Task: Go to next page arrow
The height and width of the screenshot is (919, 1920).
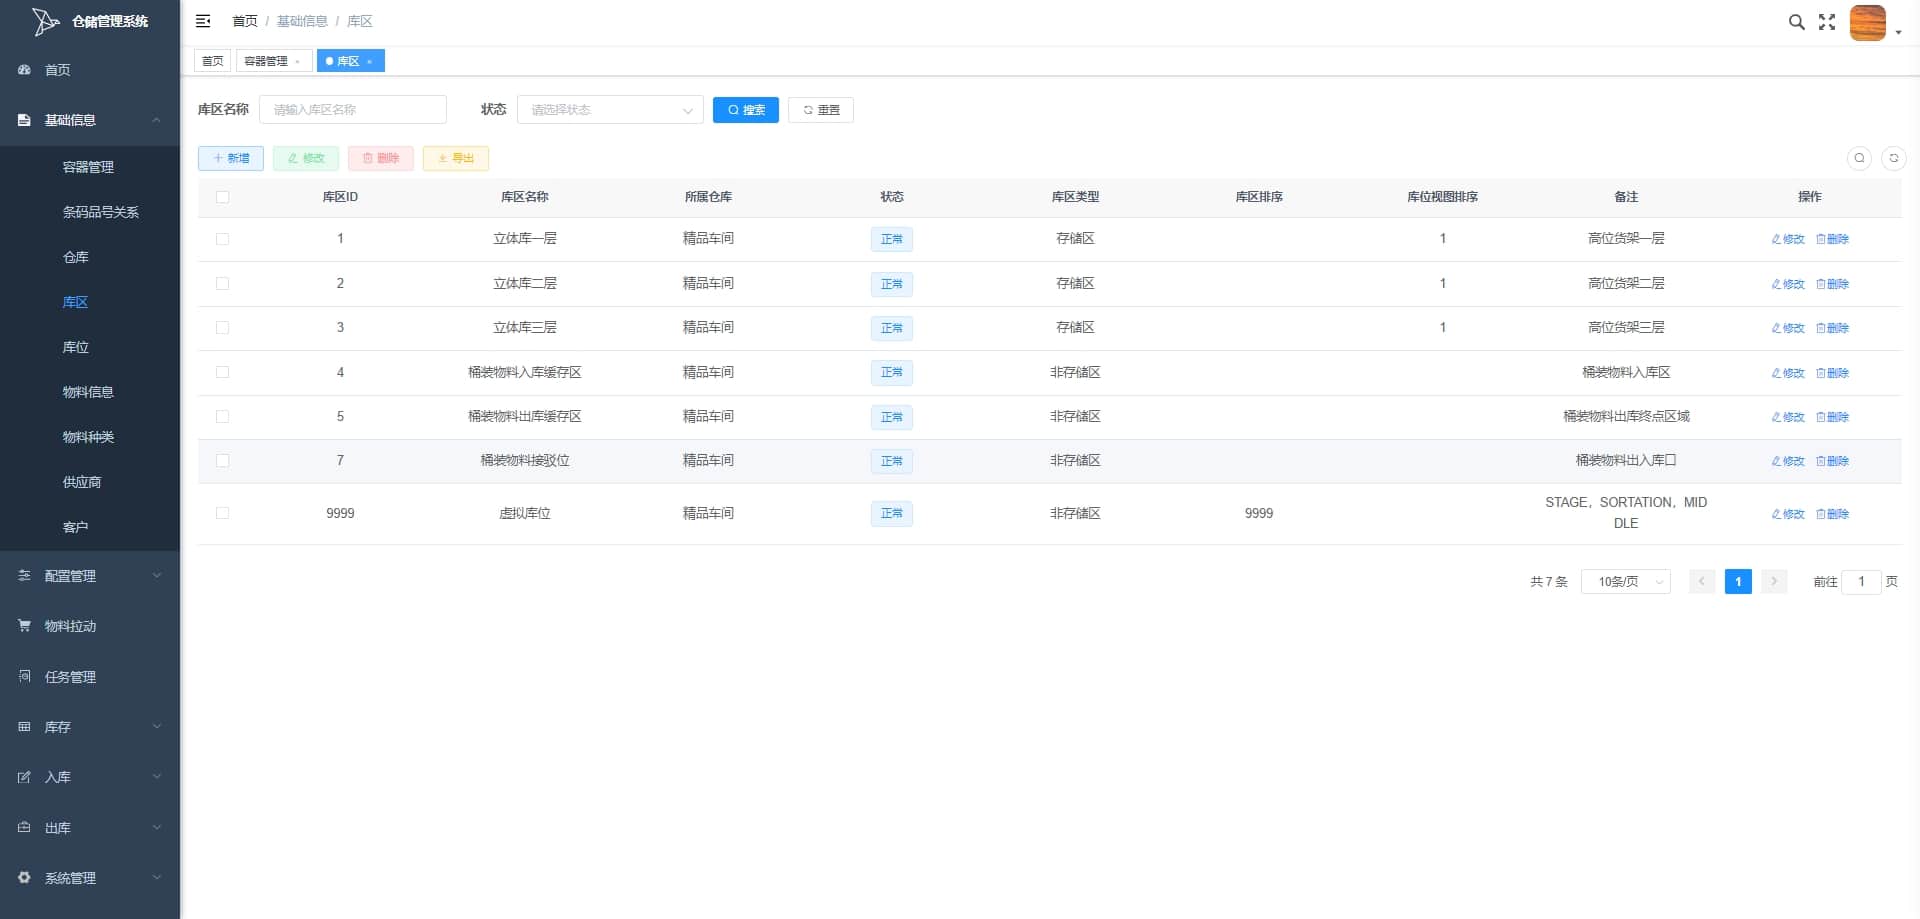Action: 1774,581
